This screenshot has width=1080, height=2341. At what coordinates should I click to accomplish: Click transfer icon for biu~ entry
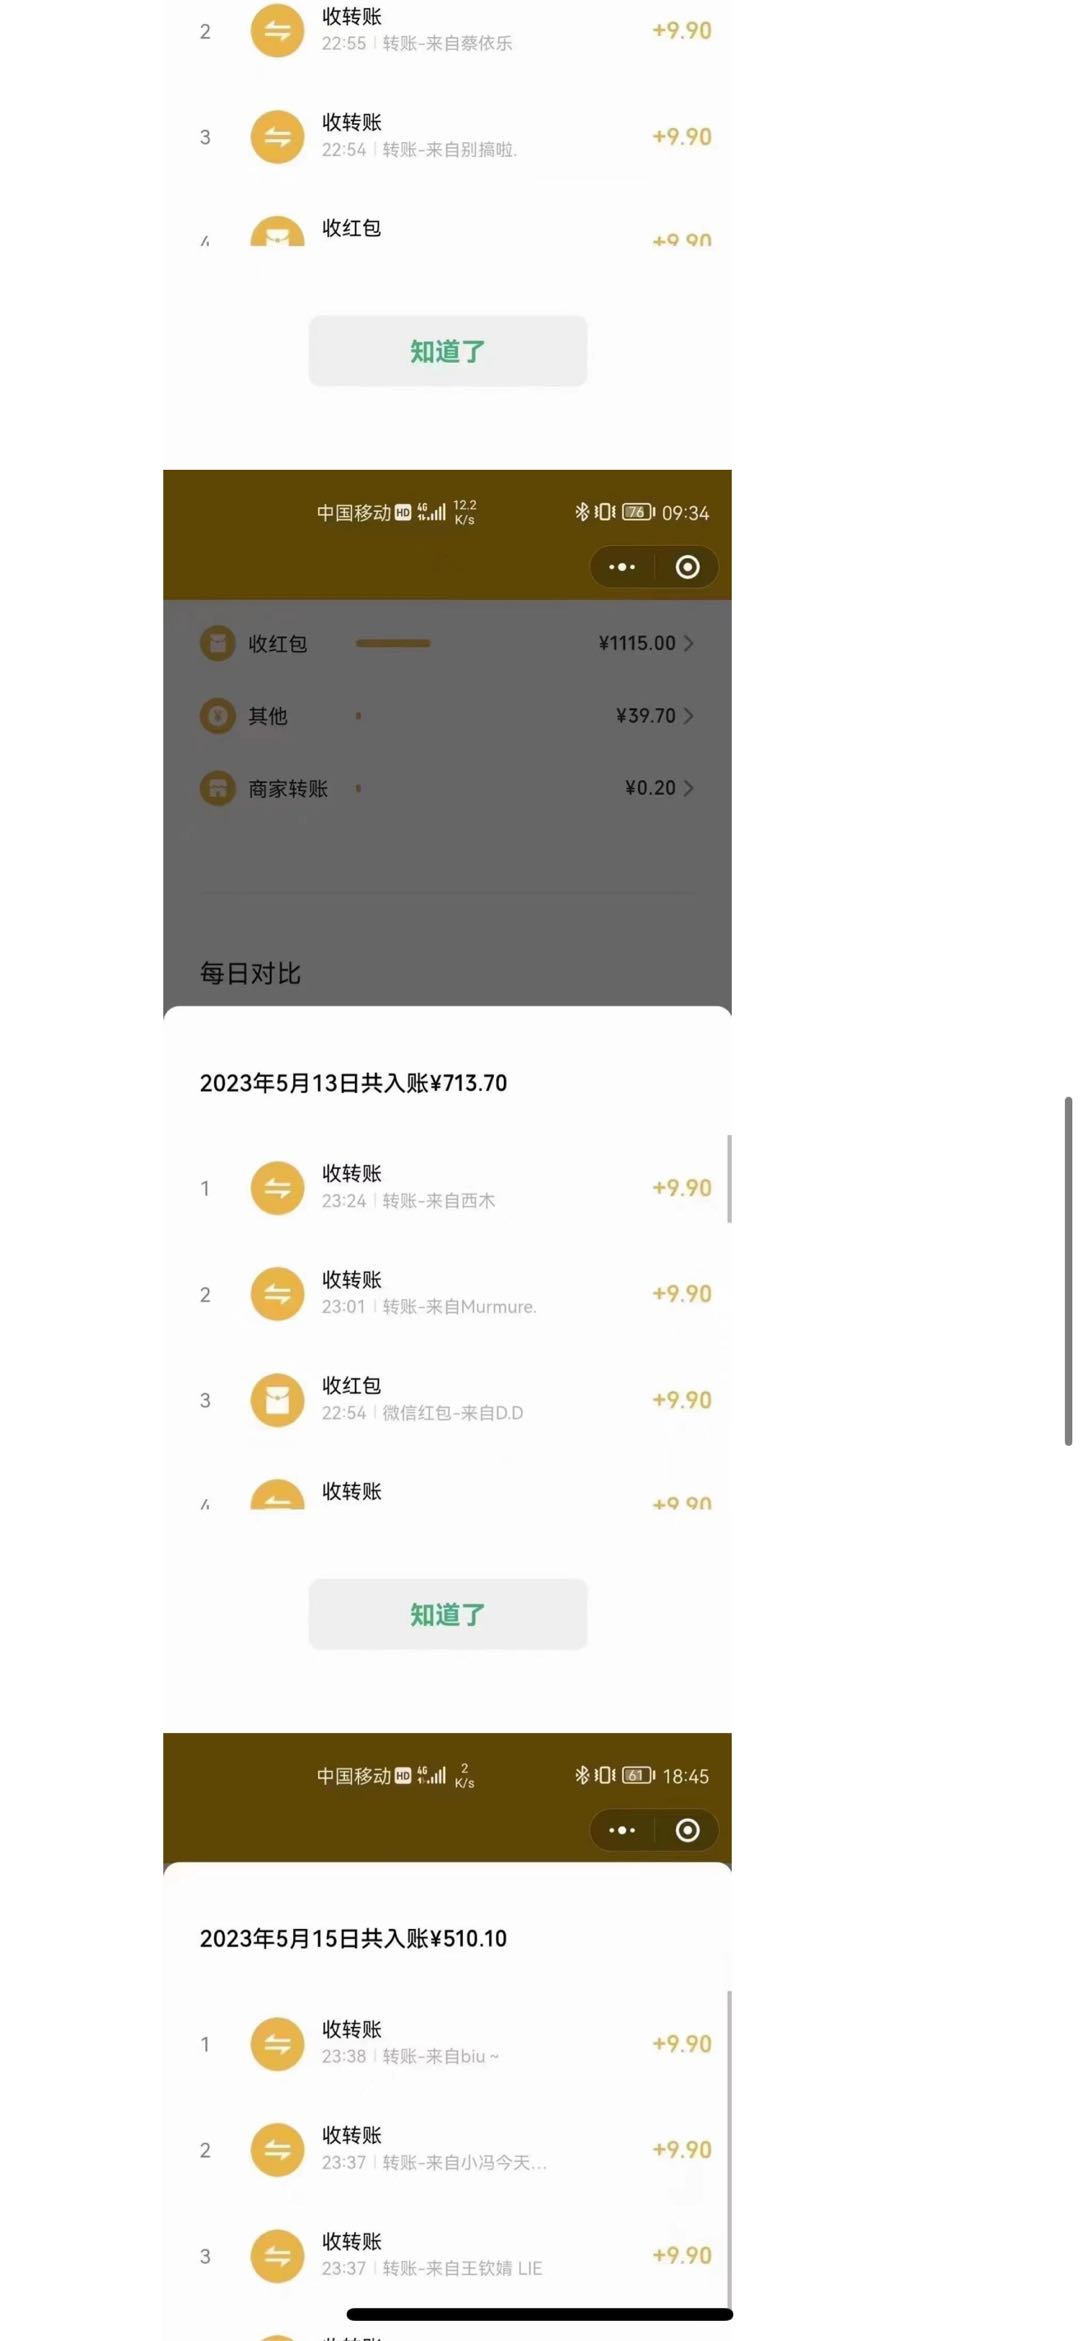click(x=277, y=2044)
